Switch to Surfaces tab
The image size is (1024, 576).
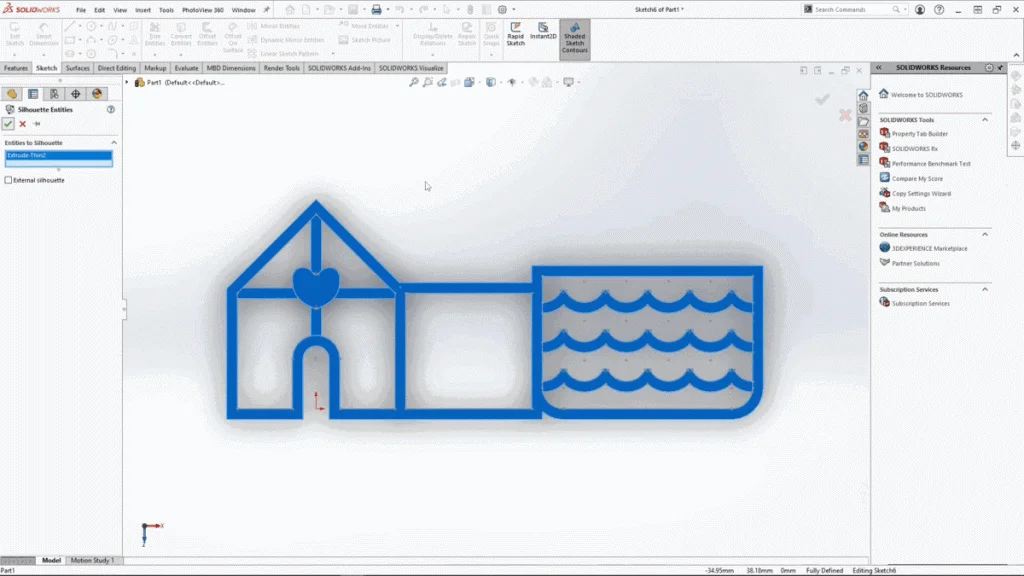point(77,68)
